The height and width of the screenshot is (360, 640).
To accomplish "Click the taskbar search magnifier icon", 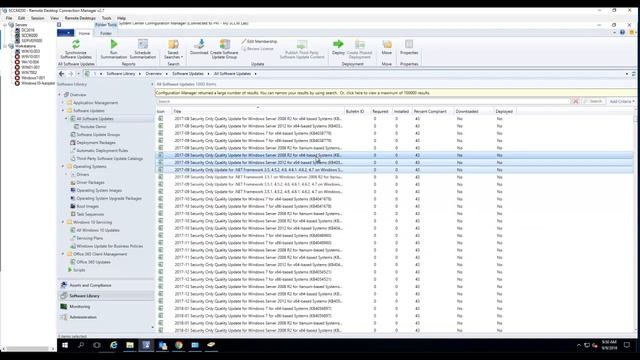I will [x=81, y=345].
